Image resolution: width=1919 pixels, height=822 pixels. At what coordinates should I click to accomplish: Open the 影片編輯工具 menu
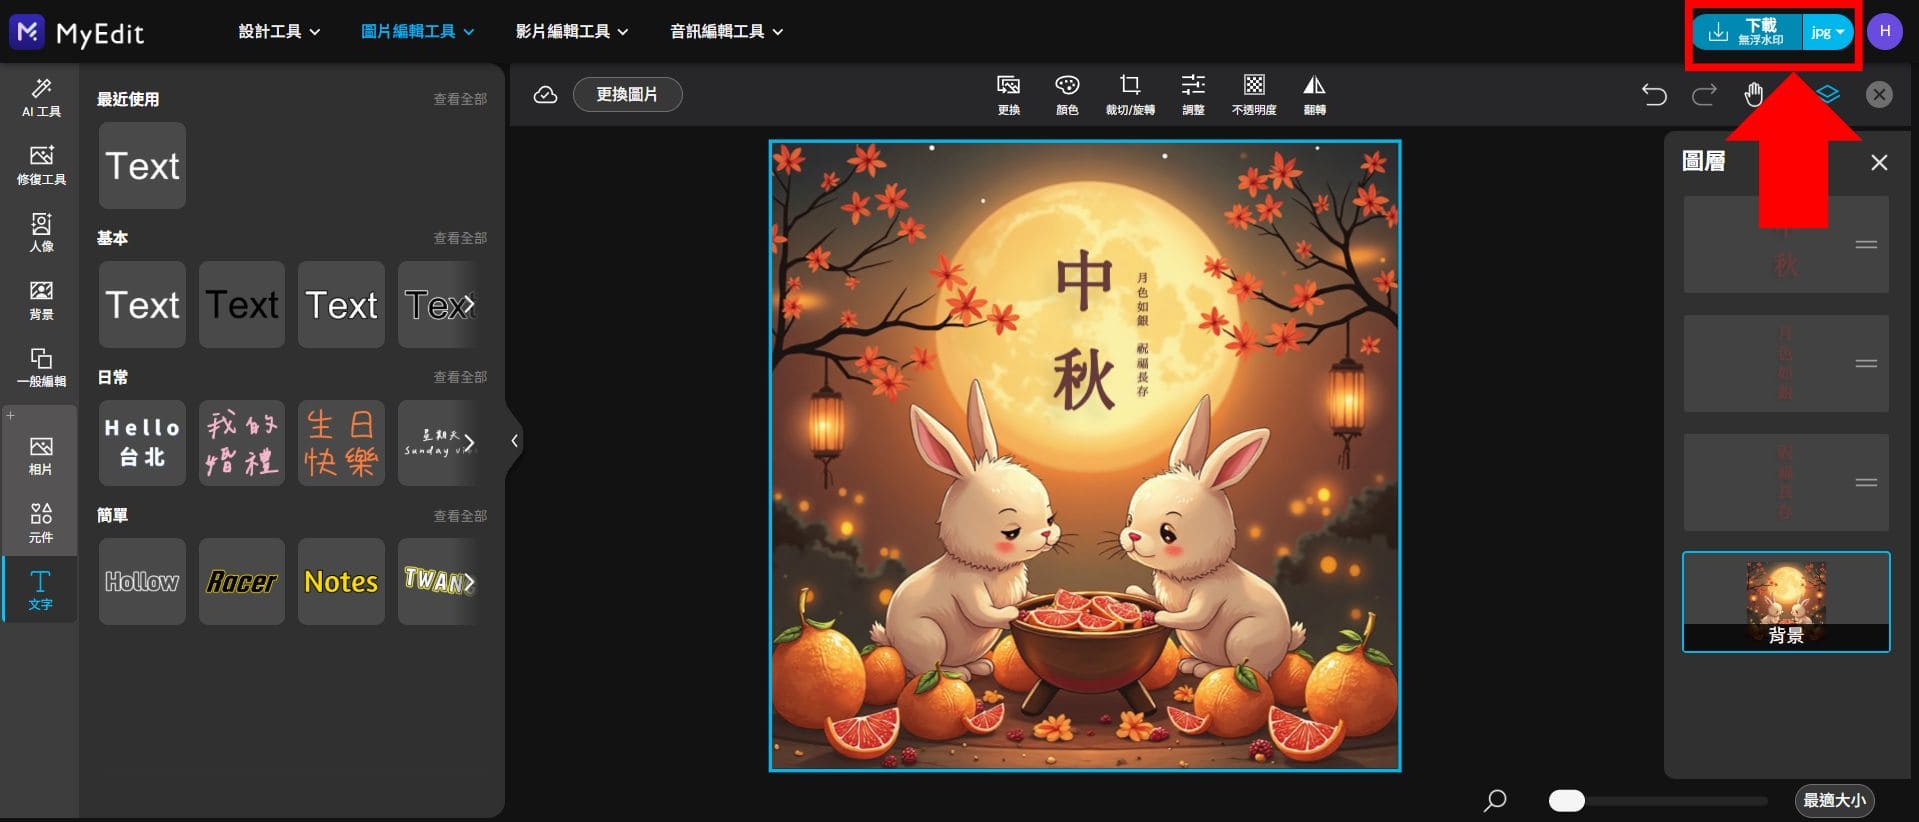coord(572,32)
